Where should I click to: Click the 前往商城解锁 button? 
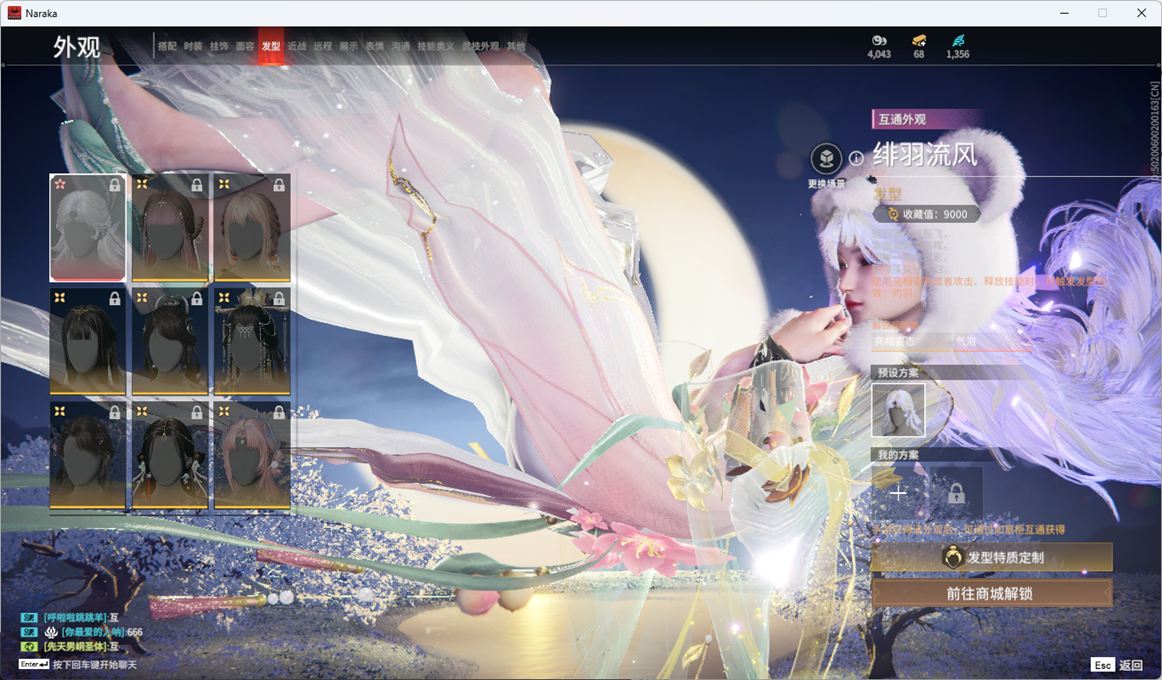[991, 593]
